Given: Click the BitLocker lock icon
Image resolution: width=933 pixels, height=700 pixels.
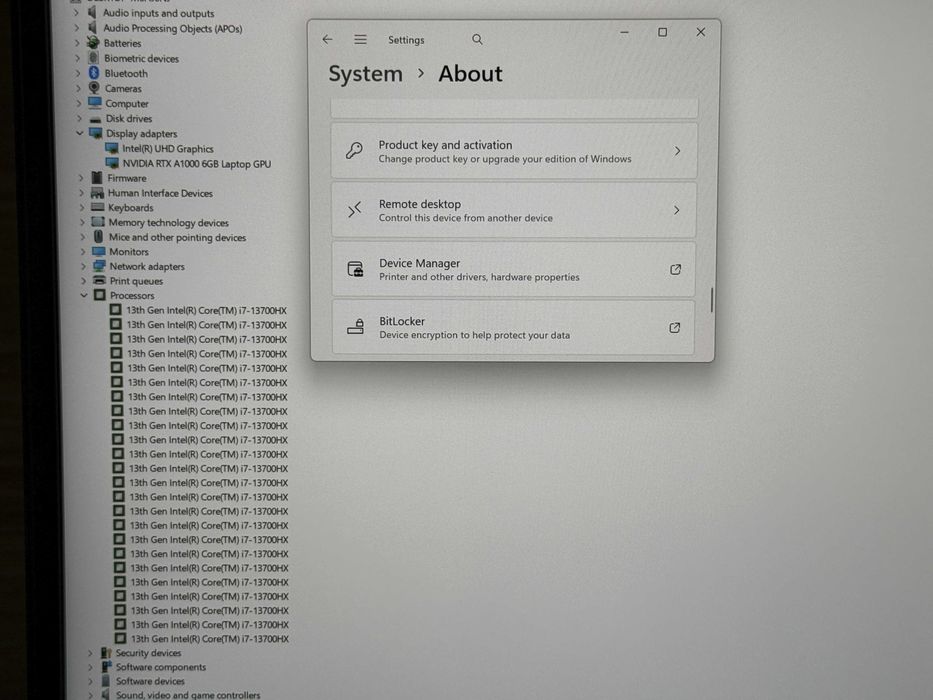Looking at the screenshot, I should pos(356,327).
